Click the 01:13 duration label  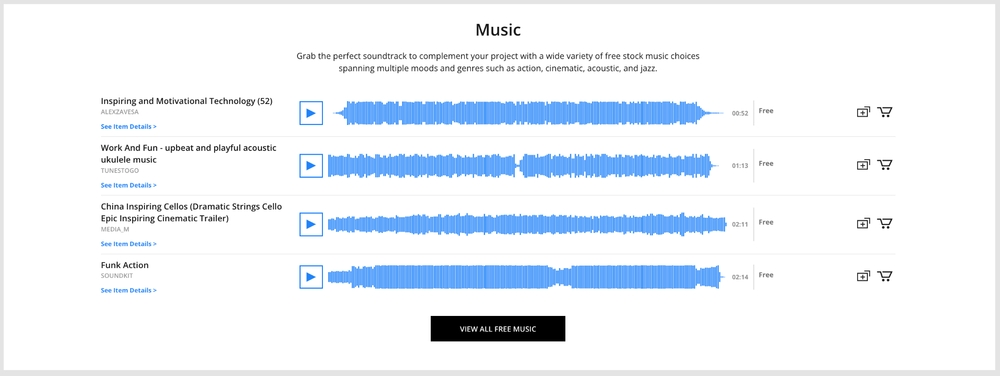click(740, 166)
